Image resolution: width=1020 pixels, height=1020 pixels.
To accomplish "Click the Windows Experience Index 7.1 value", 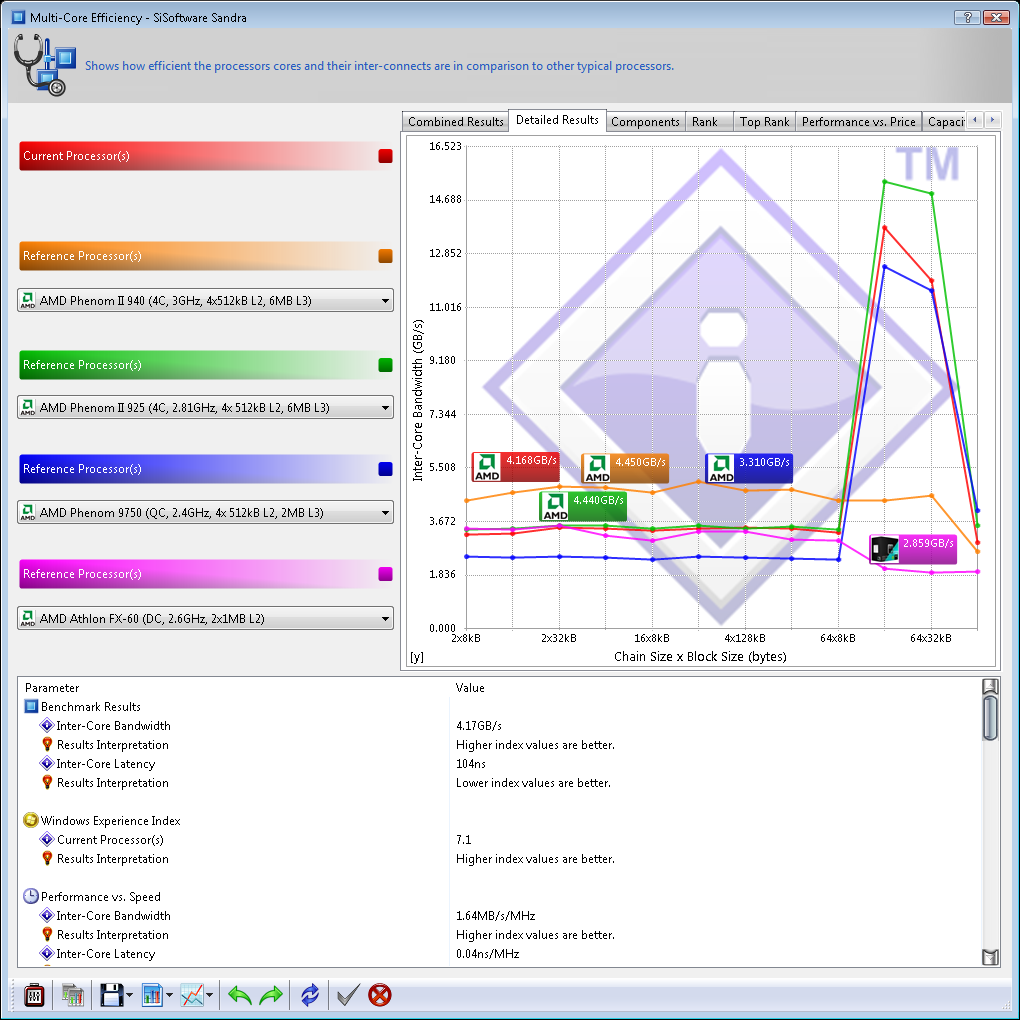I will pyautogui.click(x=464, y=840).
